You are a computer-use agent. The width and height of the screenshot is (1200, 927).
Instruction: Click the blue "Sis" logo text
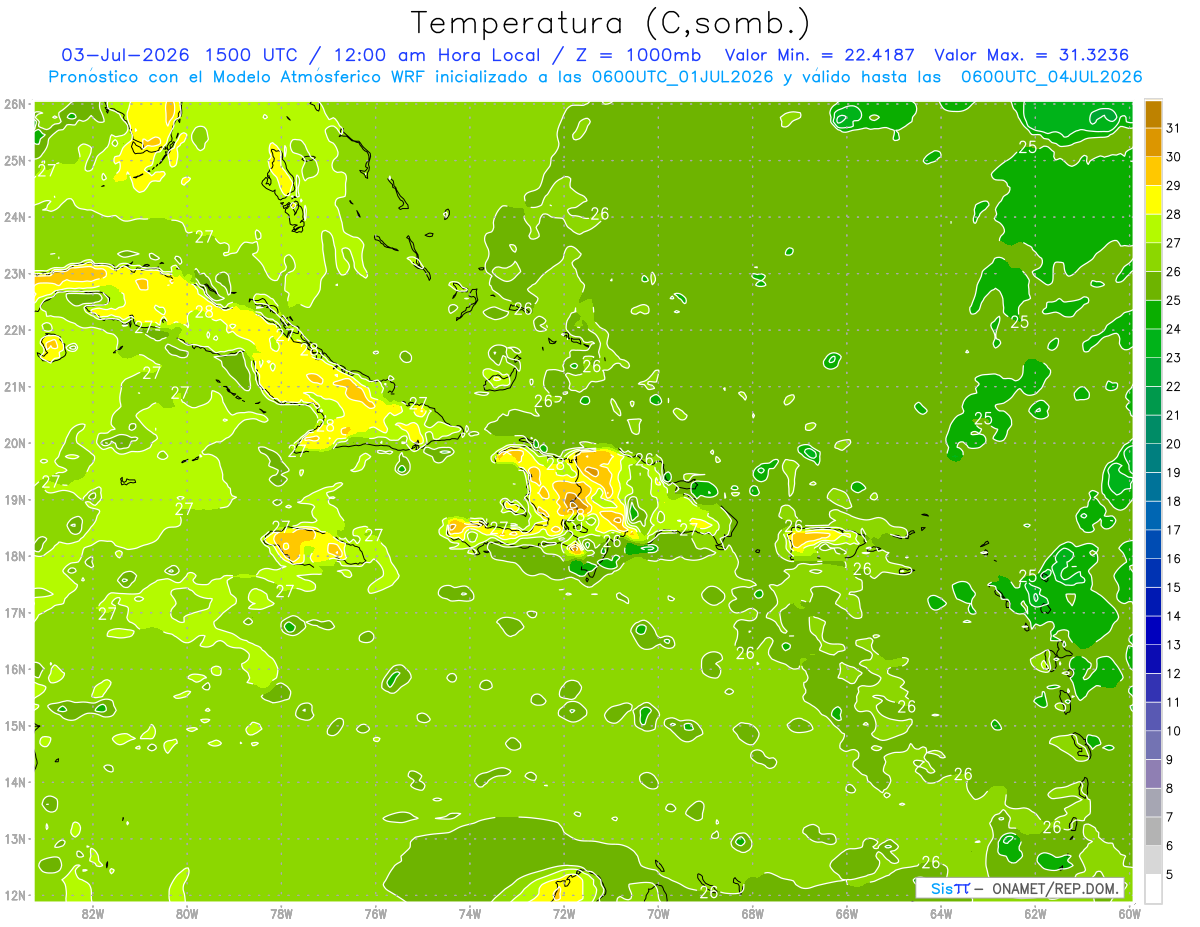(942, 888)
